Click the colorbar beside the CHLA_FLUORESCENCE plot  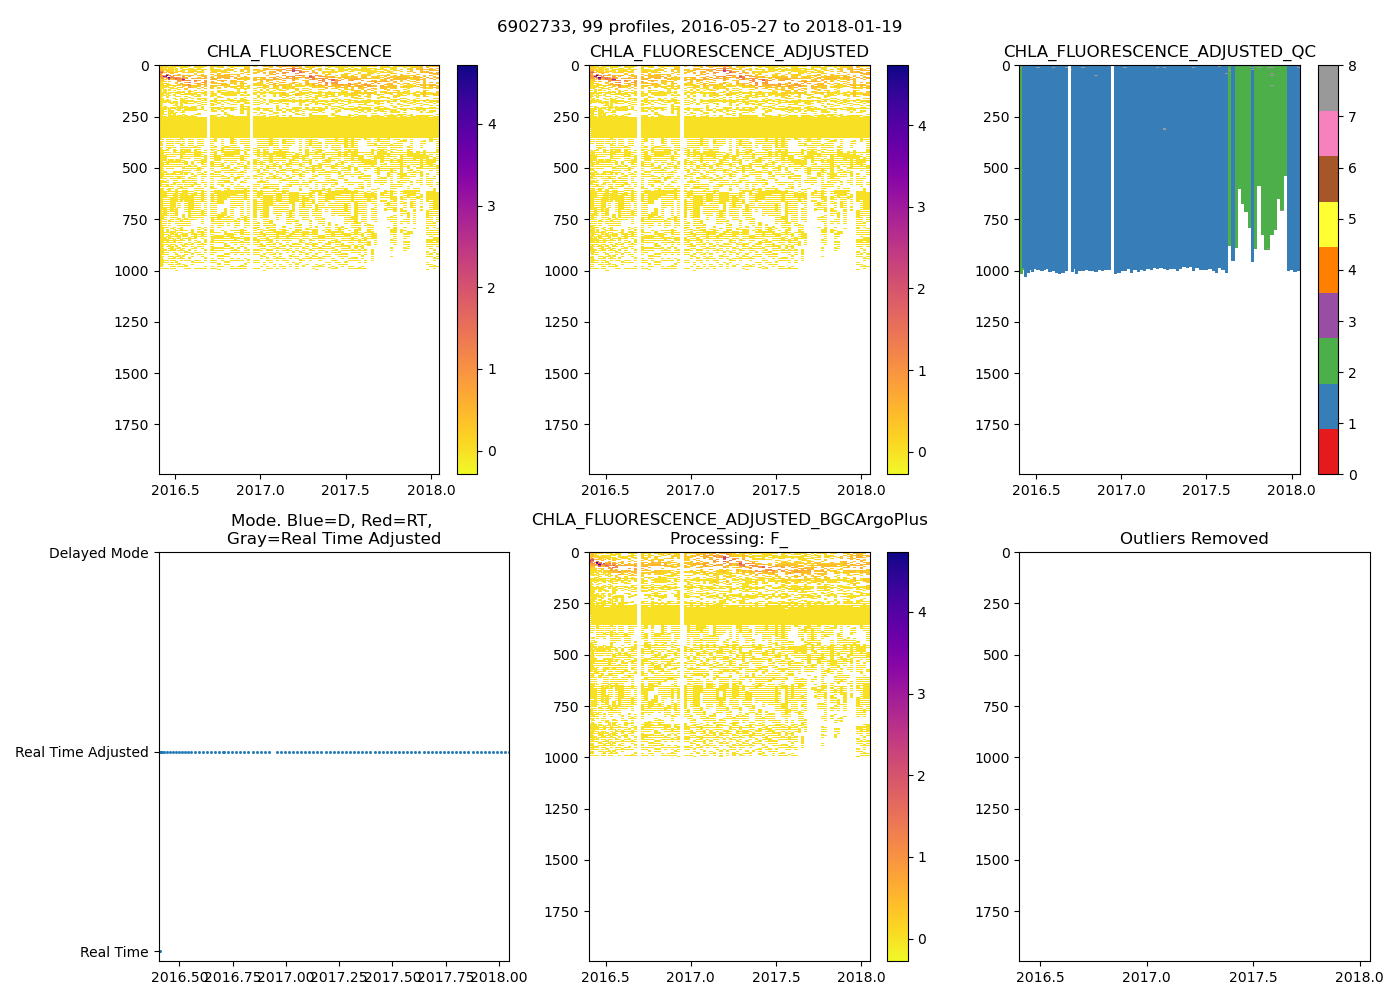467,270
